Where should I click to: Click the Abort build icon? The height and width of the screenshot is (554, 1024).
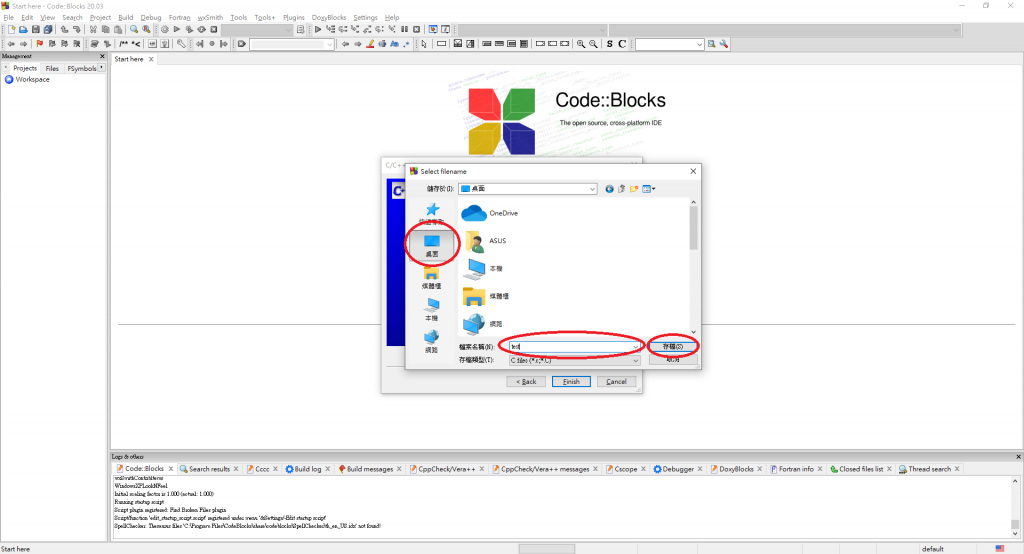tap(214, 29)
